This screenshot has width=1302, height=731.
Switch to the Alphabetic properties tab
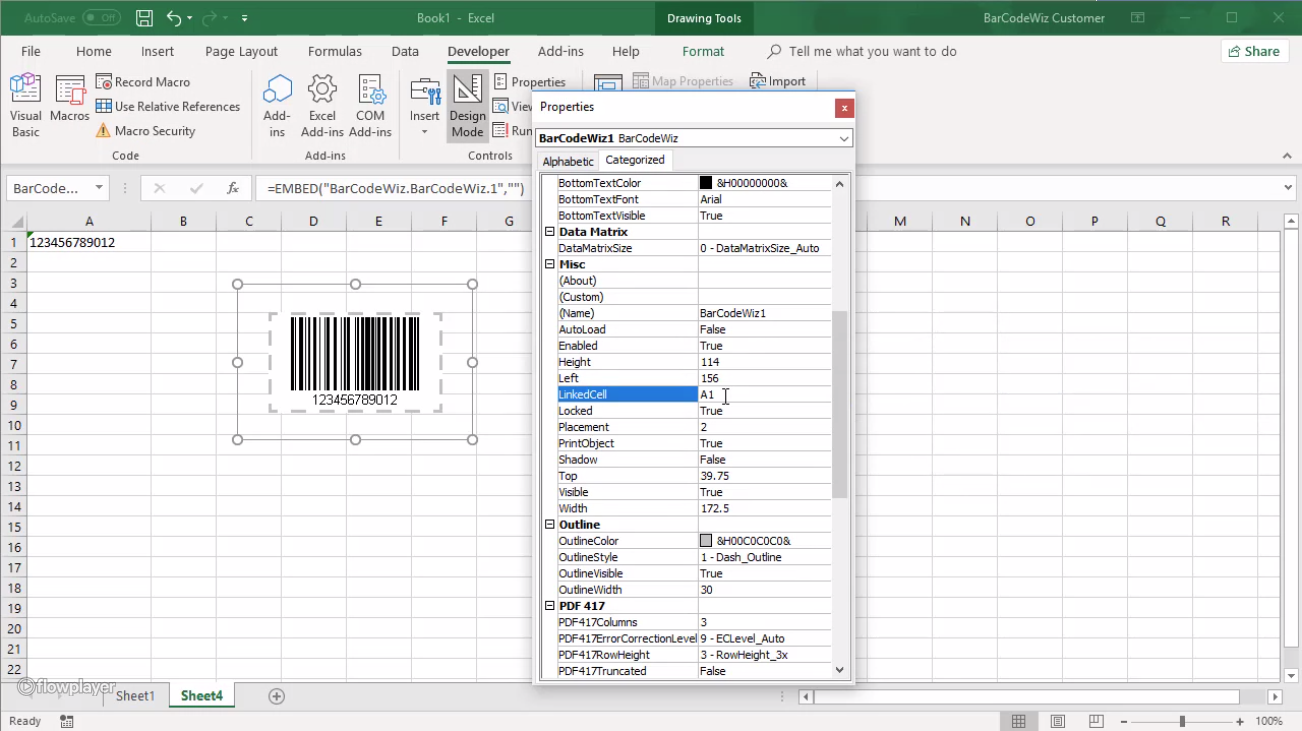pos(568,161)
